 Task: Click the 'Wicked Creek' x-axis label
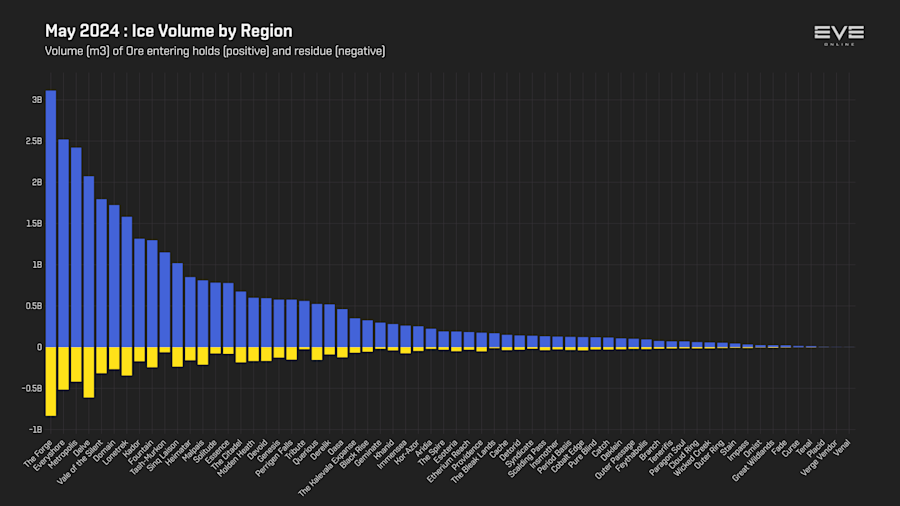point(693,457)
